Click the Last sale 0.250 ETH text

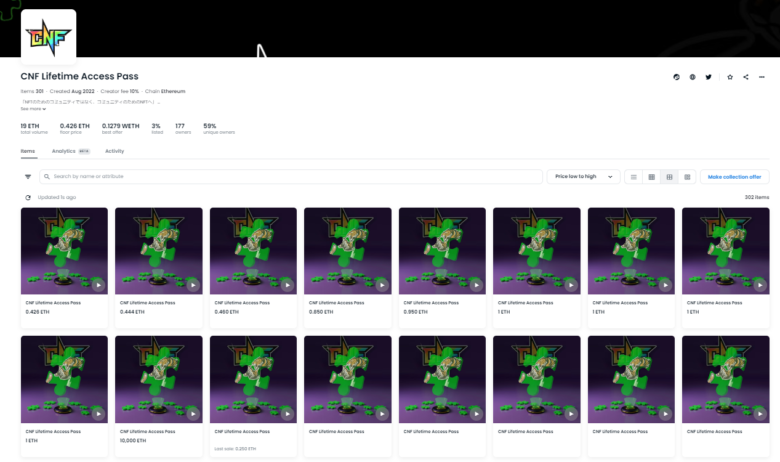click(x=235, y=449)
